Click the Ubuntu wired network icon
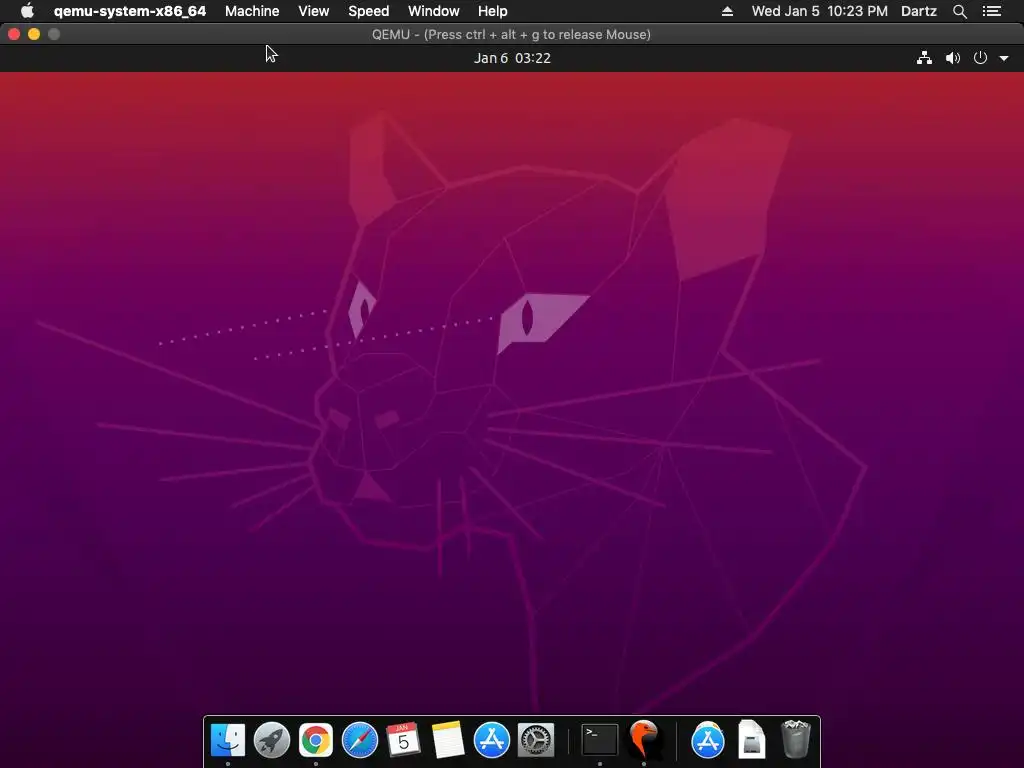1024x768 pixels. click(x=924, y=58)
